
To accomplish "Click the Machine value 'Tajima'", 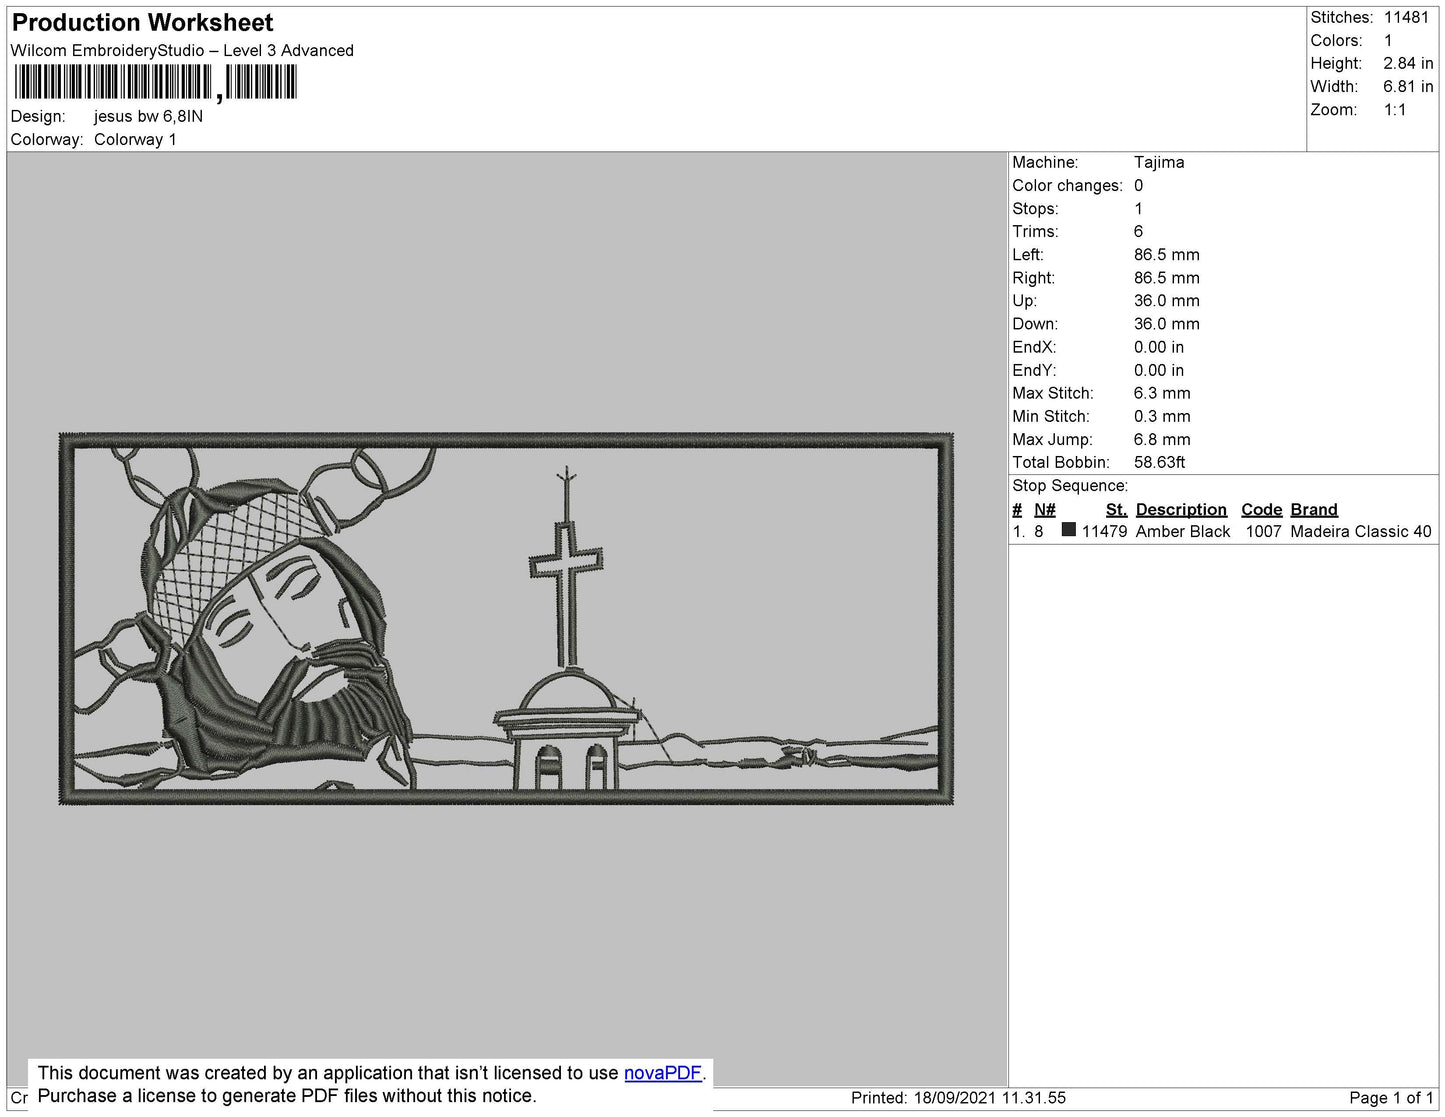I will click(1159, 162).
